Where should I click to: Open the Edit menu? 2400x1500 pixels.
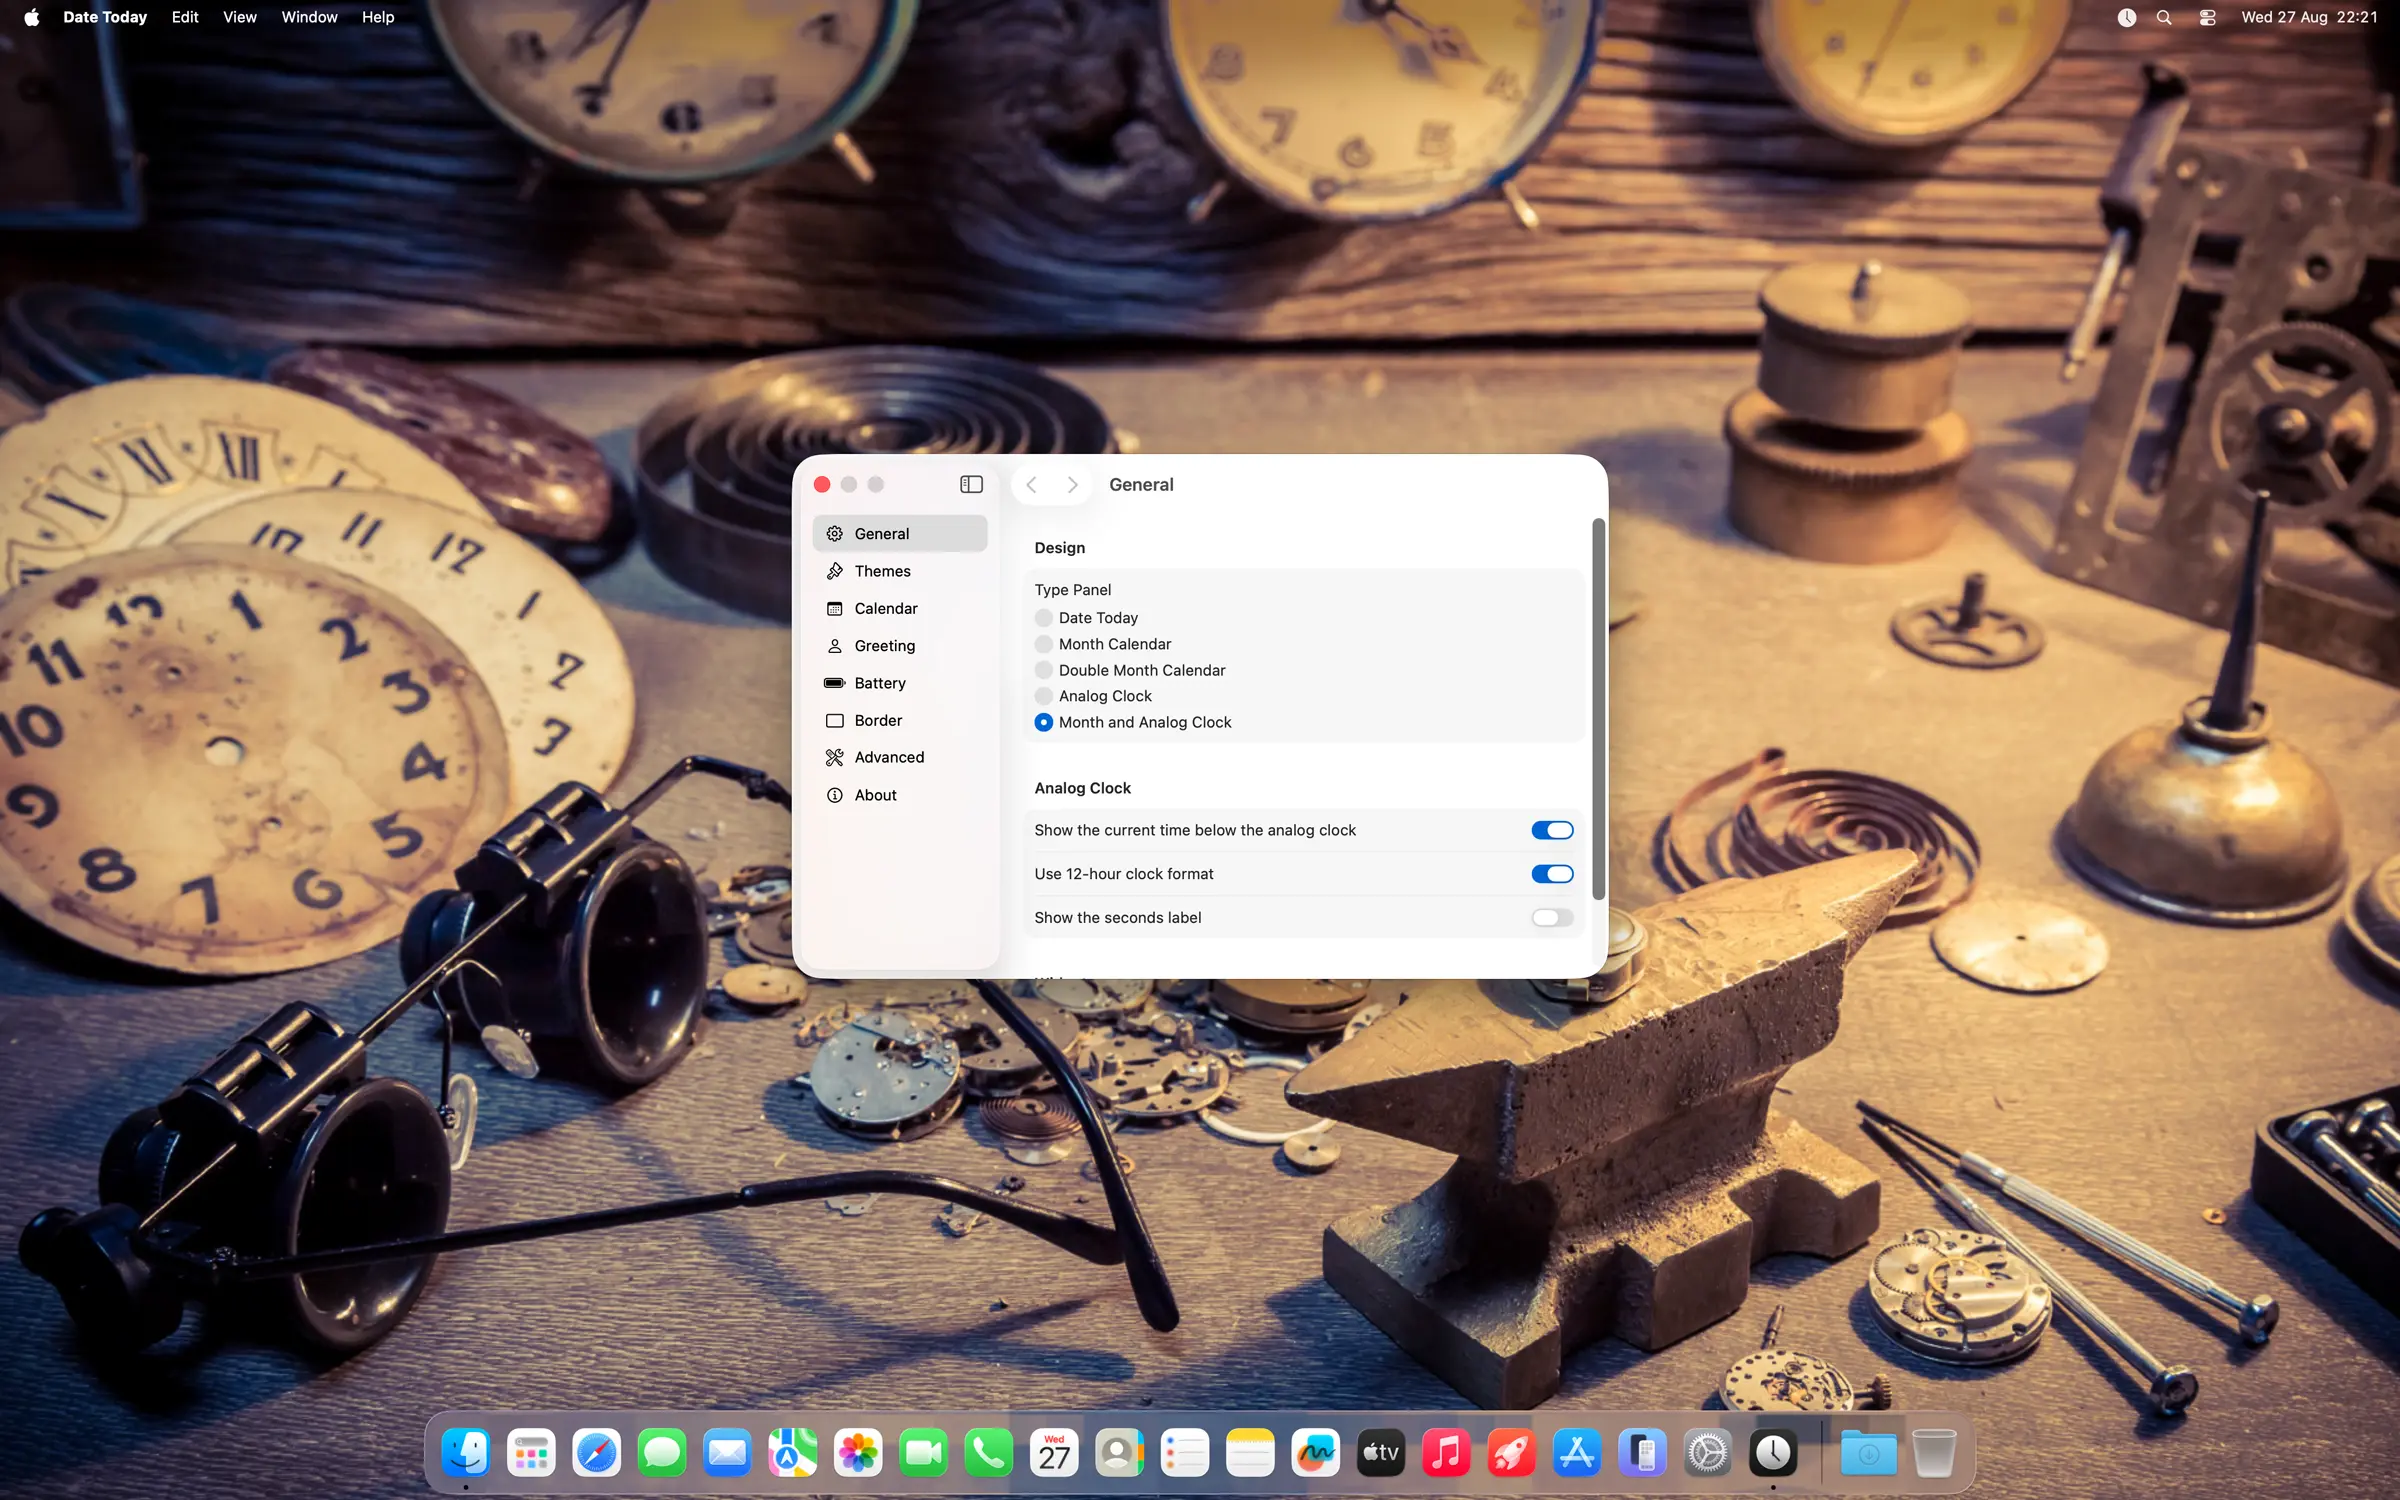[185, 17]
